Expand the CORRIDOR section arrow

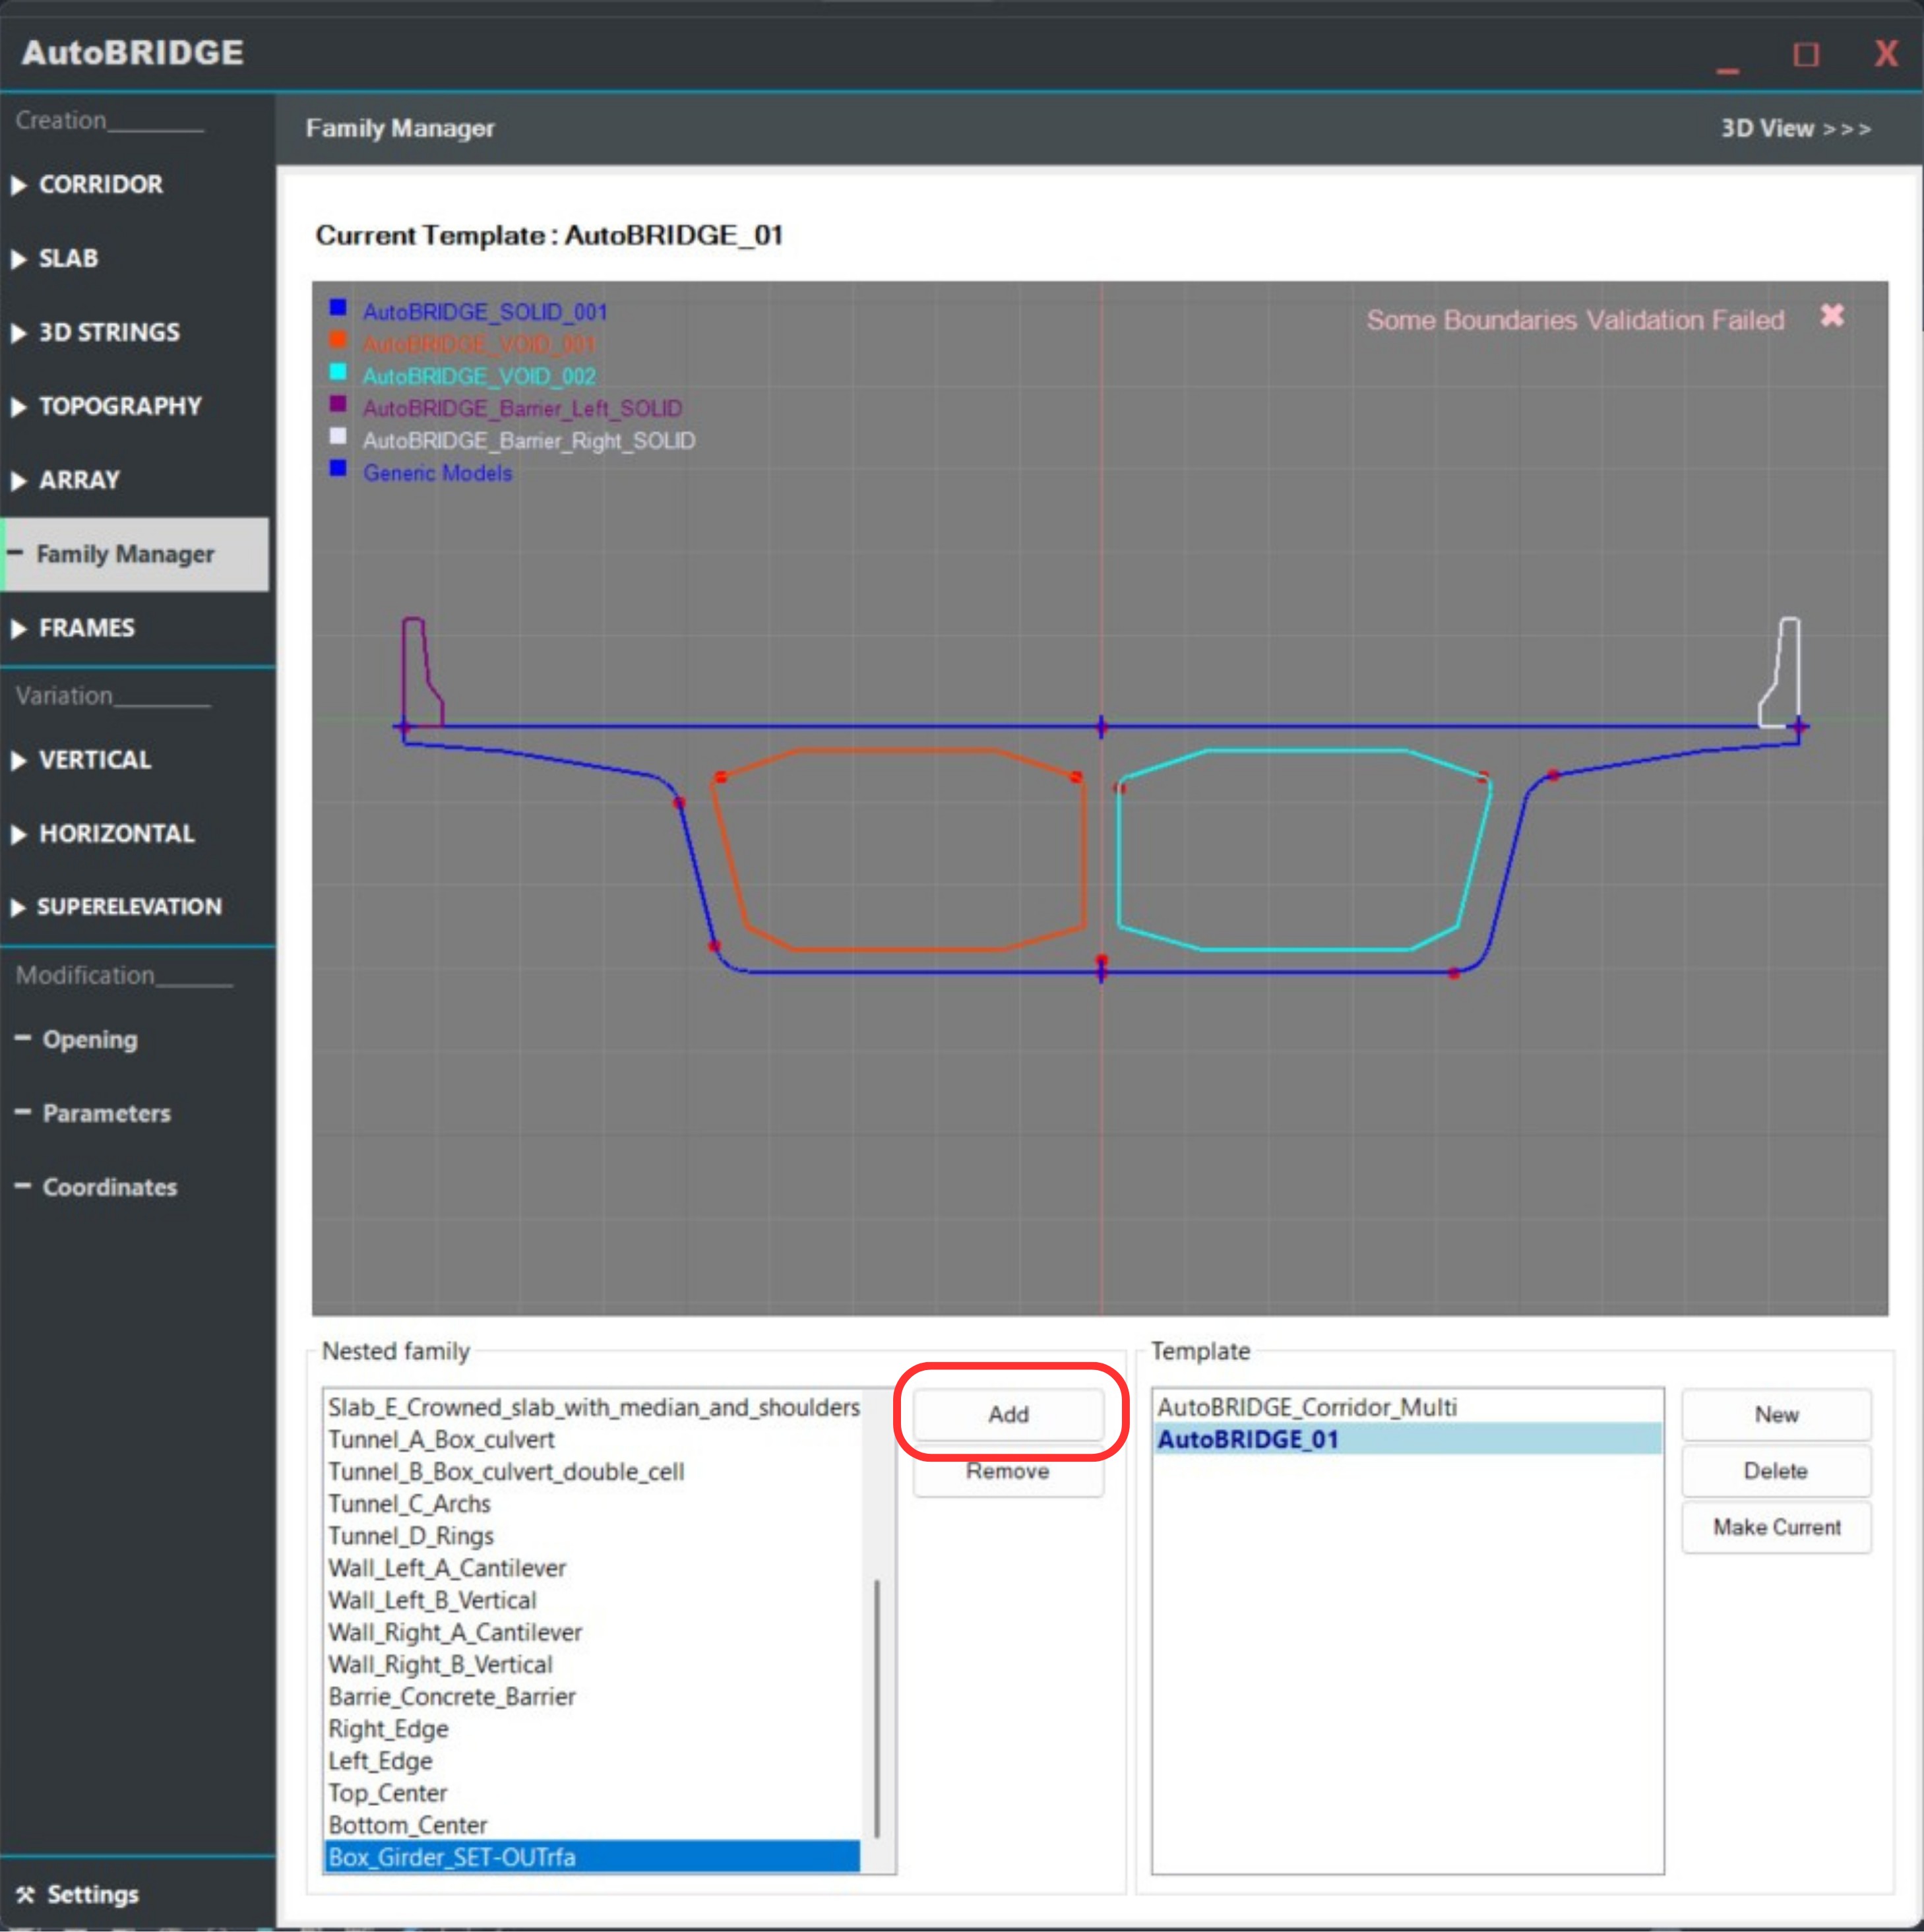[x=18, y=185]
